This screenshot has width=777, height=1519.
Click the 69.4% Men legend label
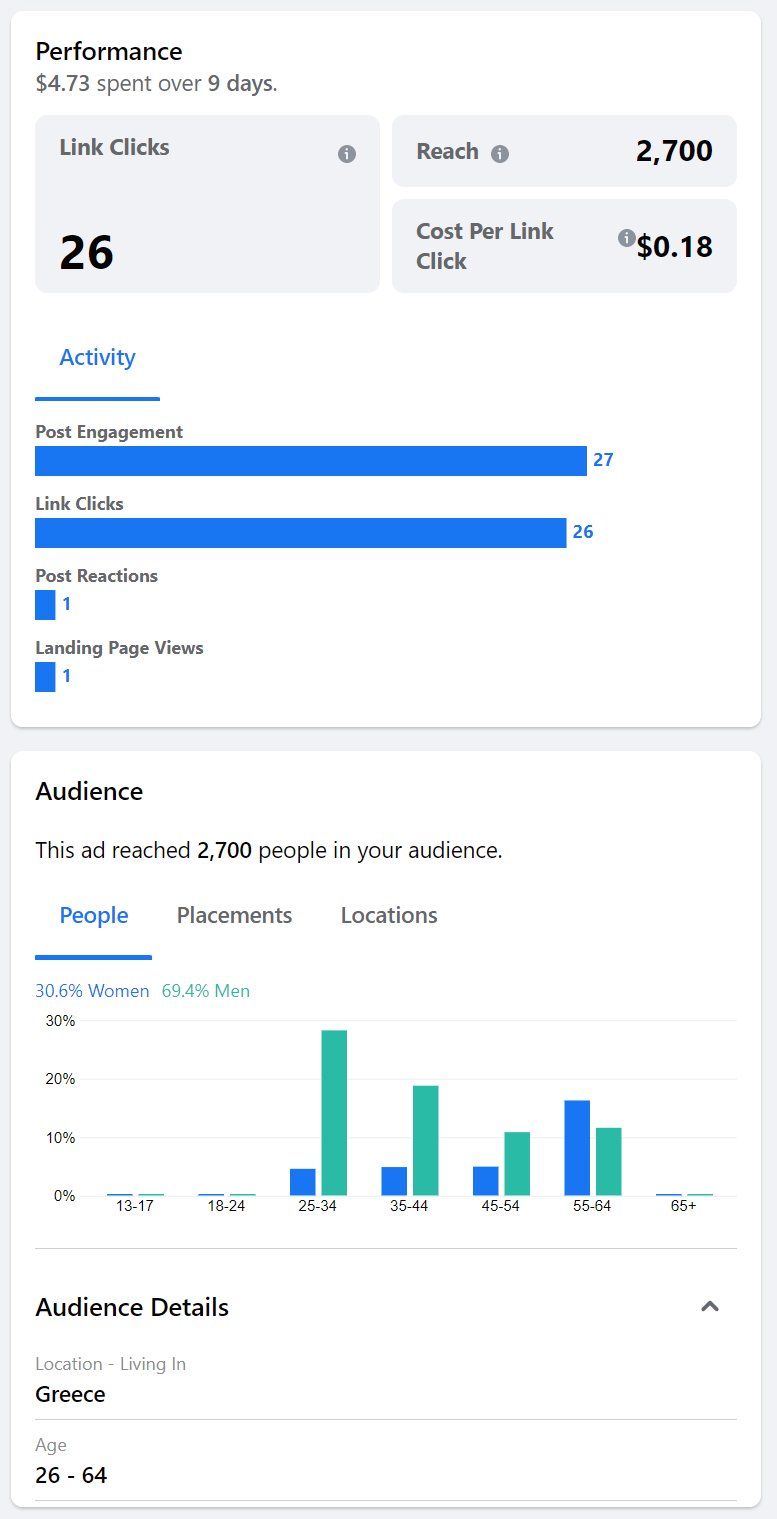click(x=205, y=991)
